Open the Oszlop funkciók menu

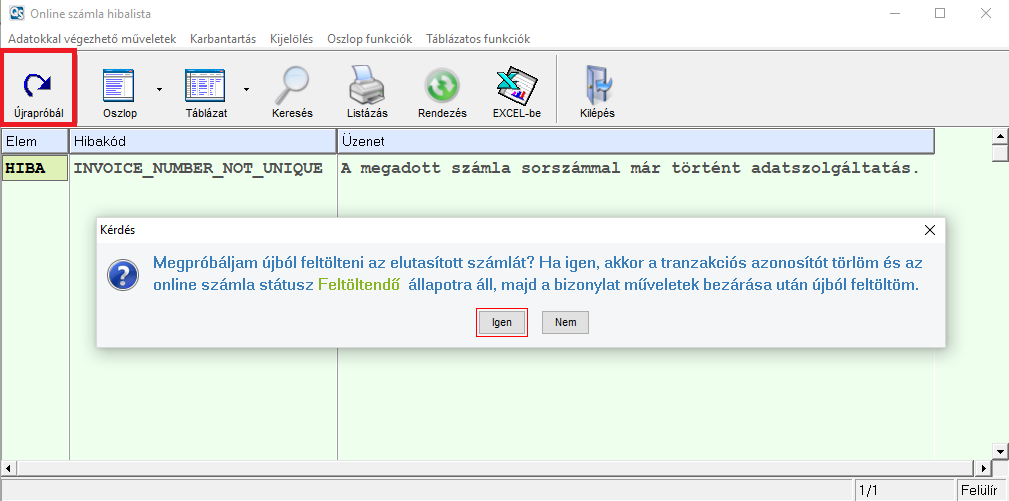[x=369, y=38]
